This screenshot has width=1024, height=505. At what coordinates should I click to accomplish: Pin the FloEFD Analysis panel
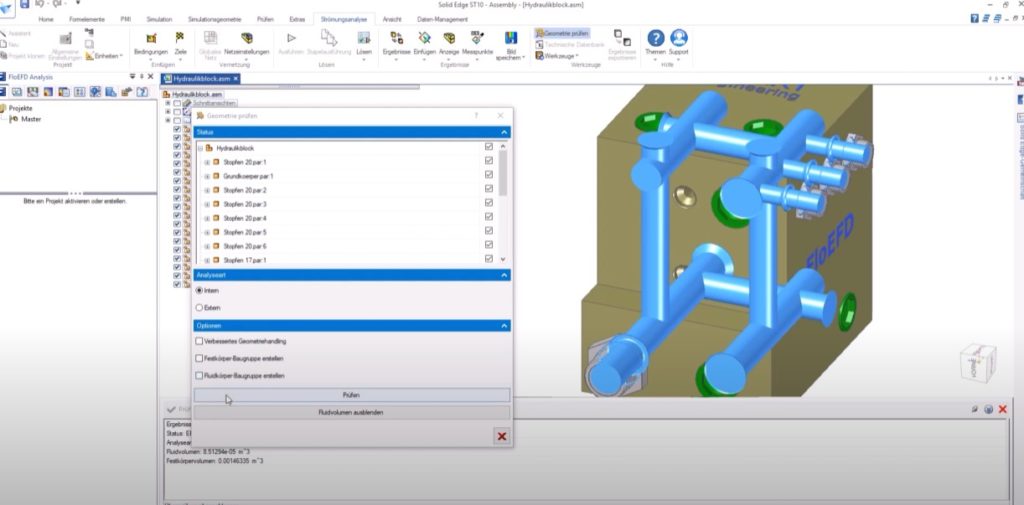pos(142,77)
